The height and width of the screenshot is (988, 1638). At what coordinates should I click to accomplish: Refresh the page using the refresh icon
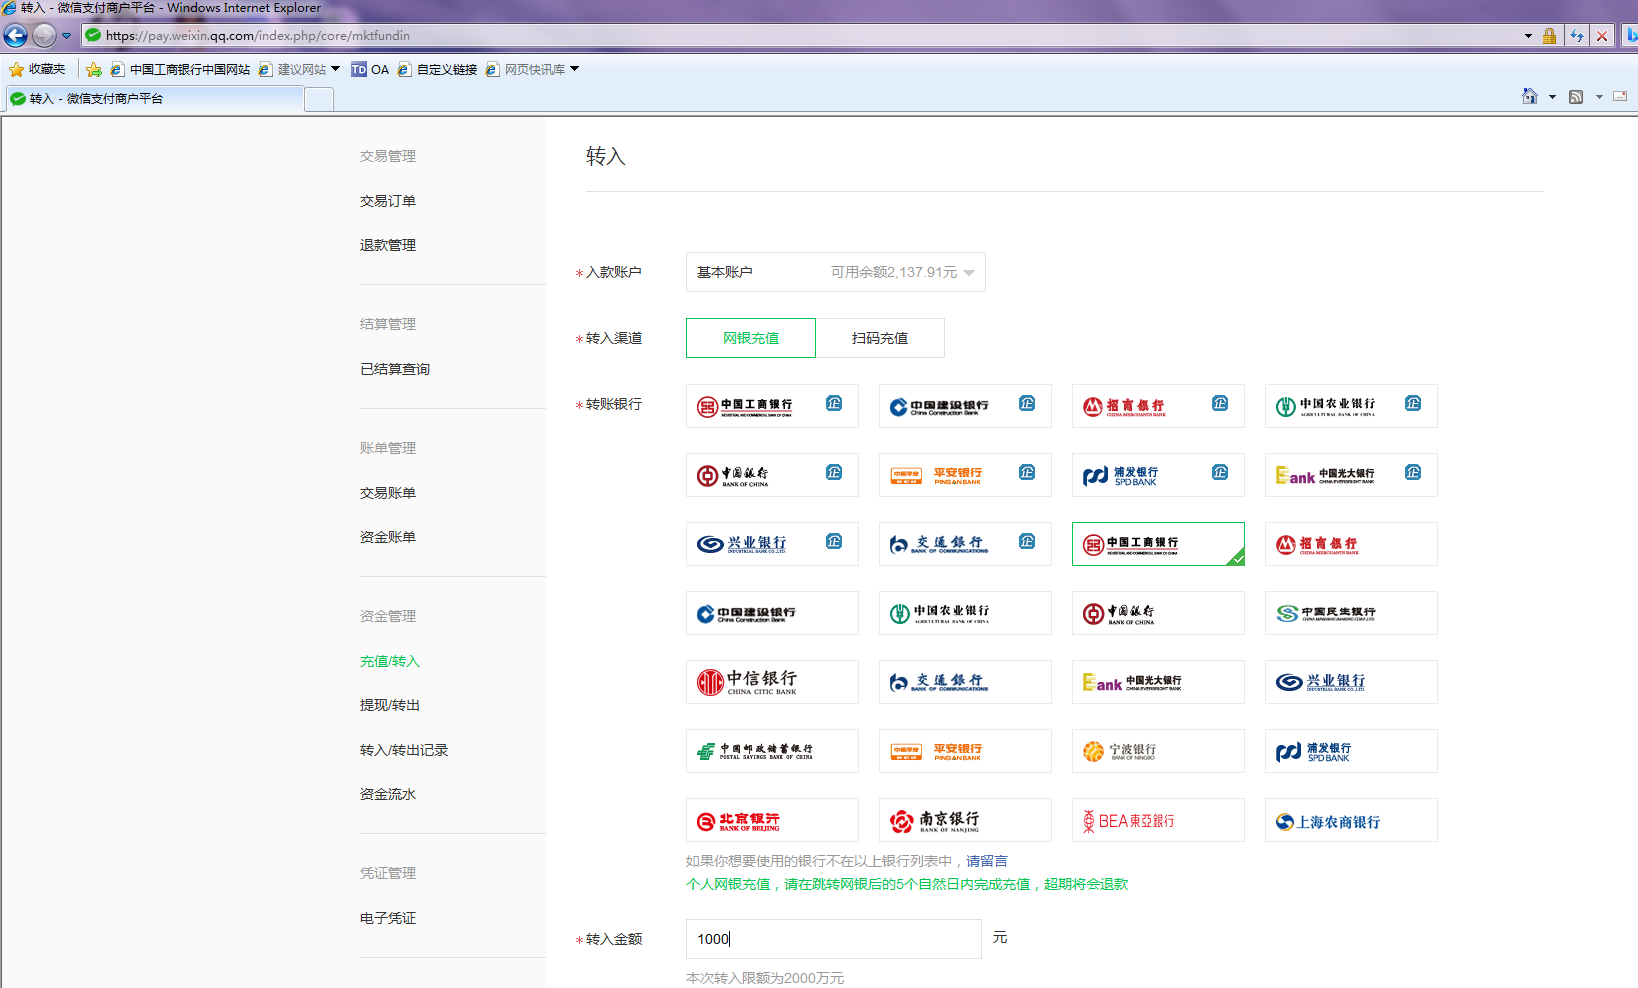(1577, 36)
